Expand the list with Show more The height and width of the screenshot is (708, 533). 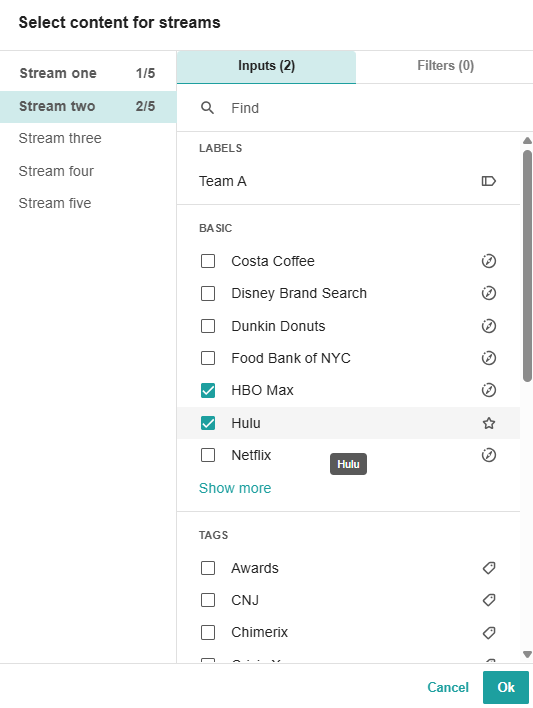tap(235, 488)
